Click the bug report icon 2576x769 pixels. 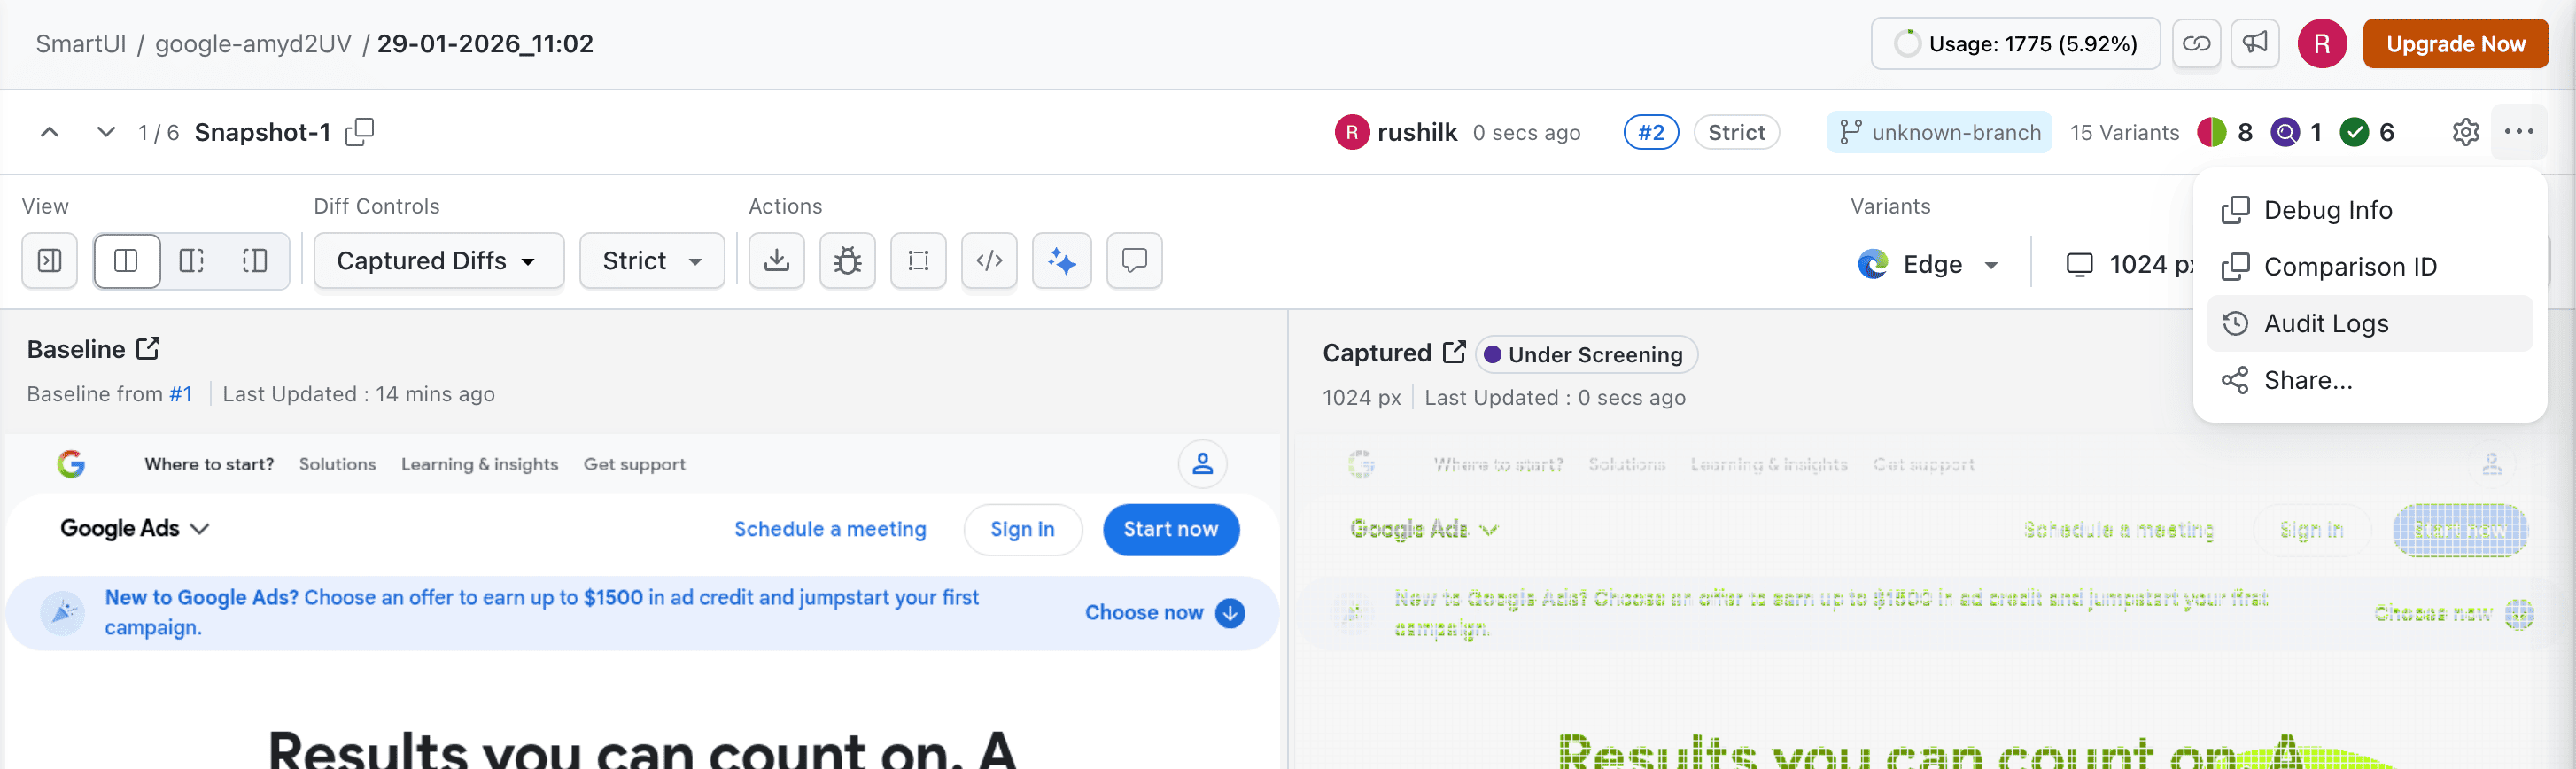pyautogui.click(x=847, y=261)
